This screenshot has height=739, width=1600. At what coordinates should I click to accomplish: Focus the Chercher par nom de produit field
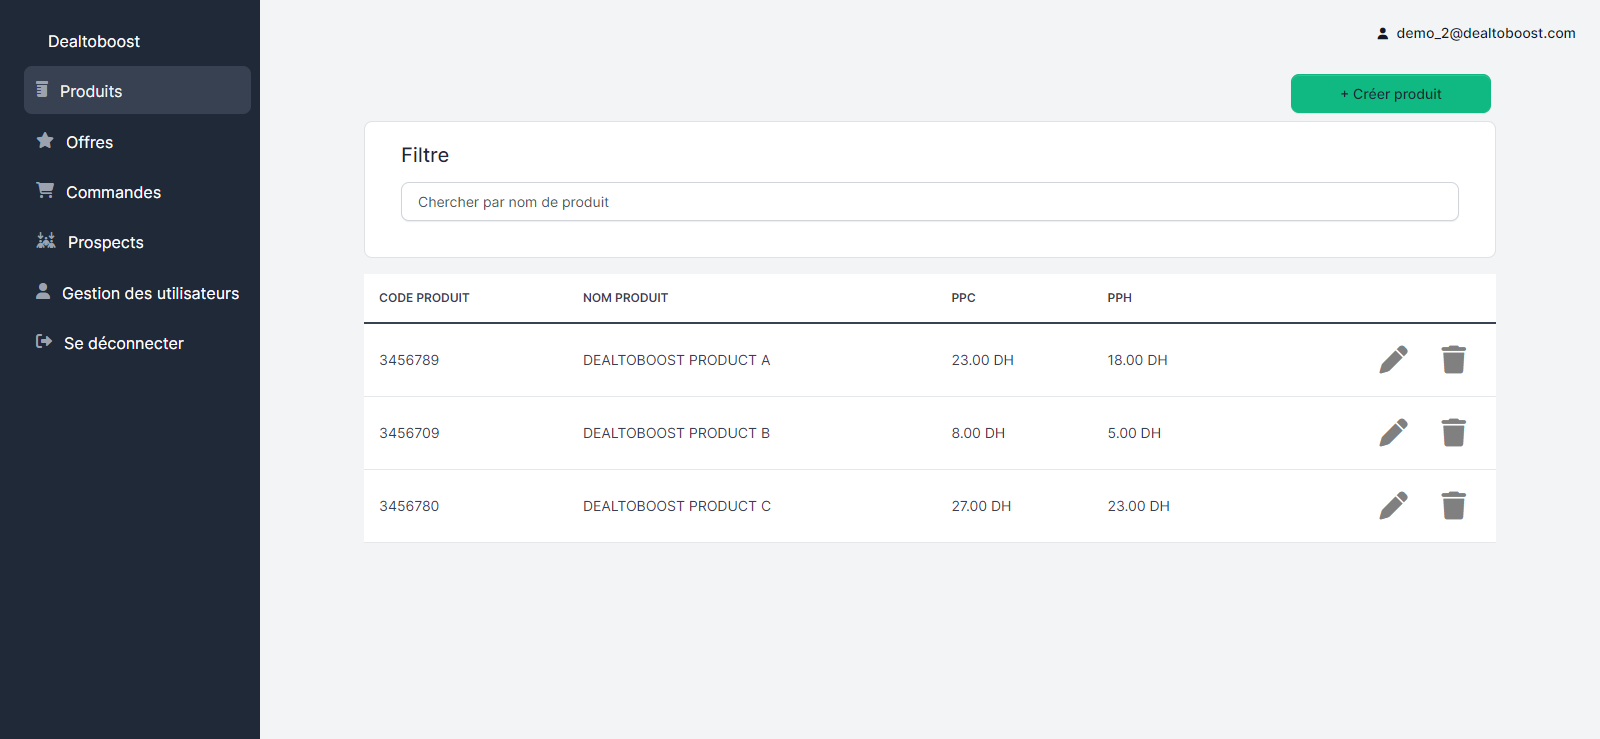coord(930,201)
